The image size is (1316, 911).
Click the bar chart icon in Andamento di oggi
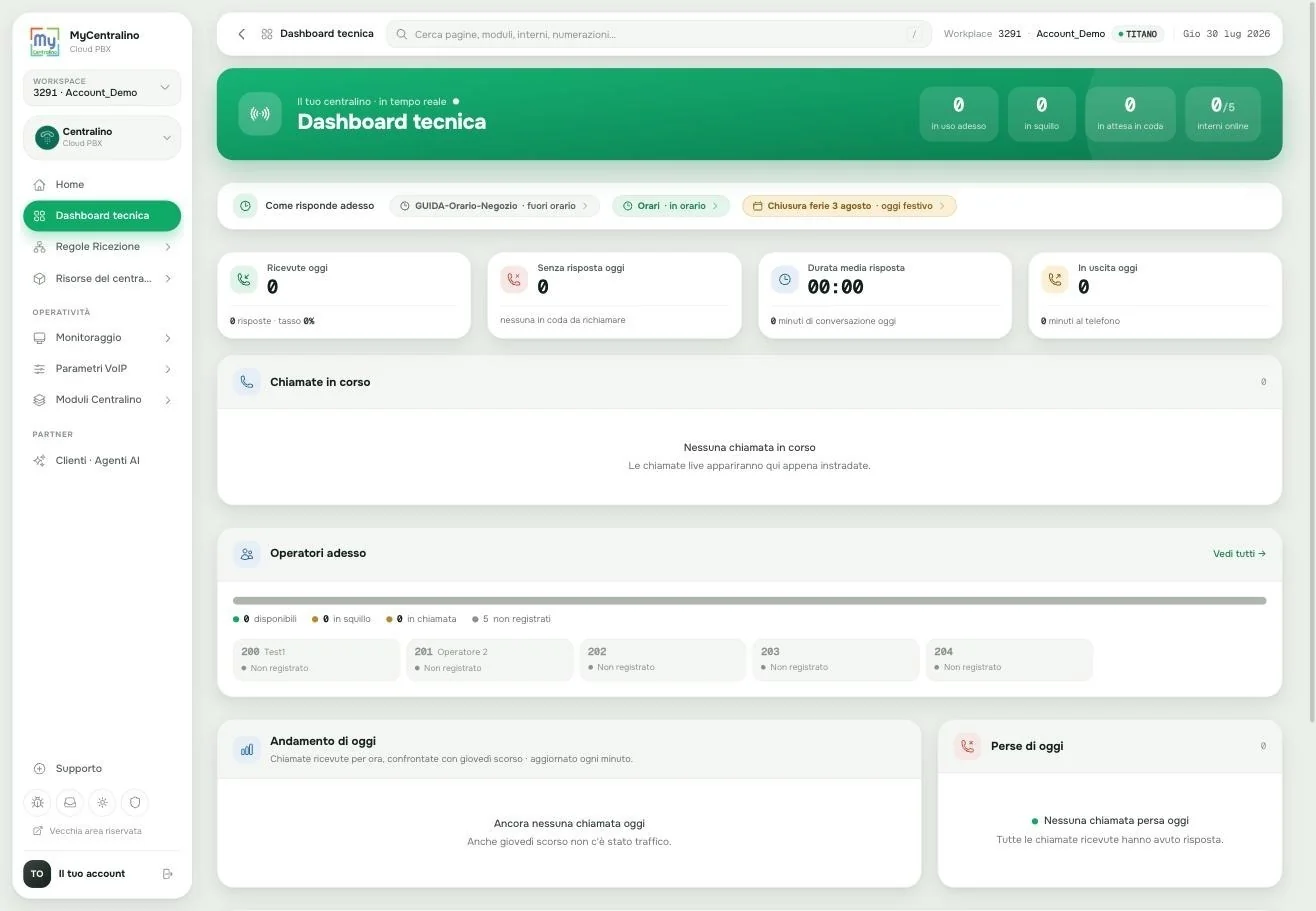coord(247,749)
